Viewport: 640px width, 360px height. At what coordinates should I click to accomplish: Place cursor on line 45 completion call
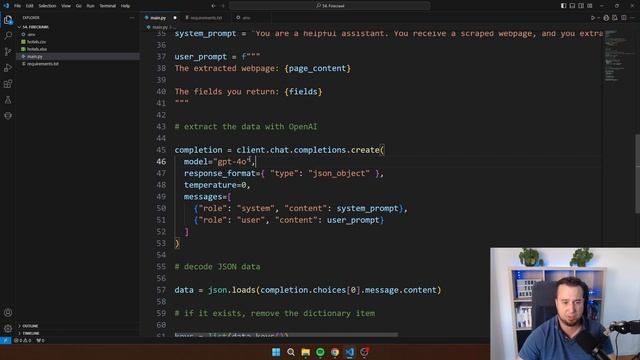tap(279, 150)
